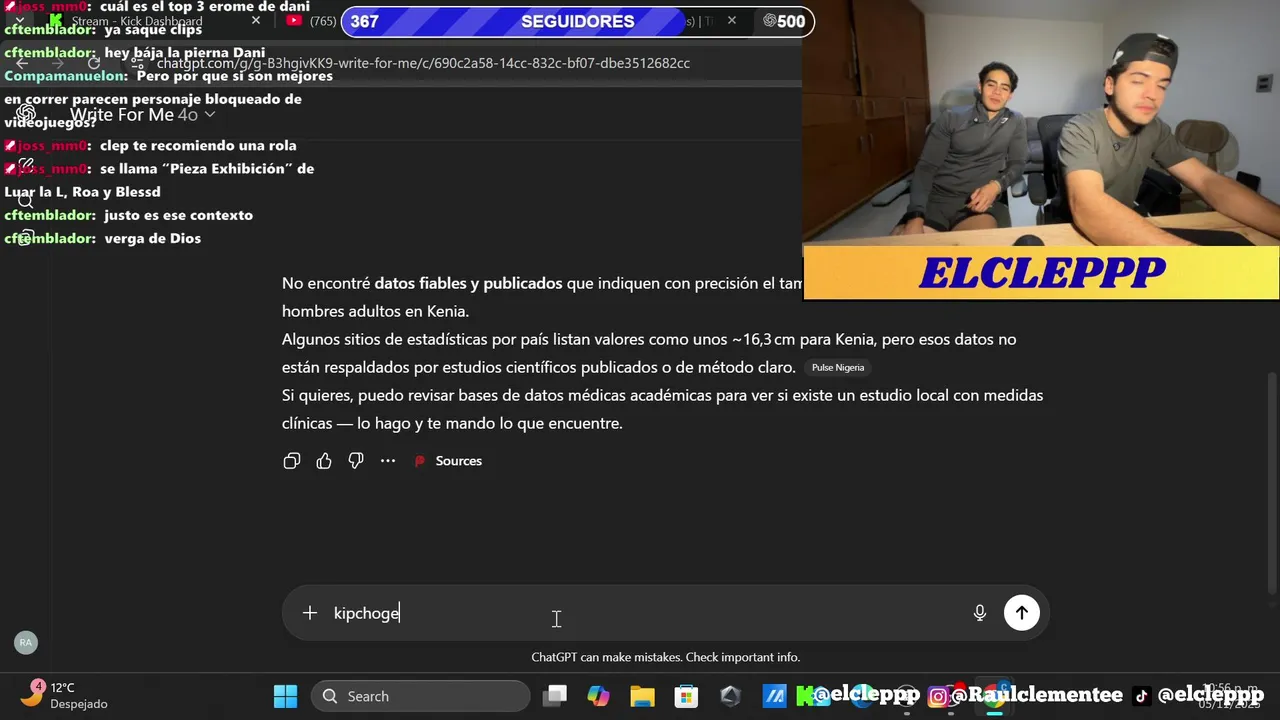View site information icon beside URL
The height and width of the screenshot is (720, 1280).
(x=139, y=63)
